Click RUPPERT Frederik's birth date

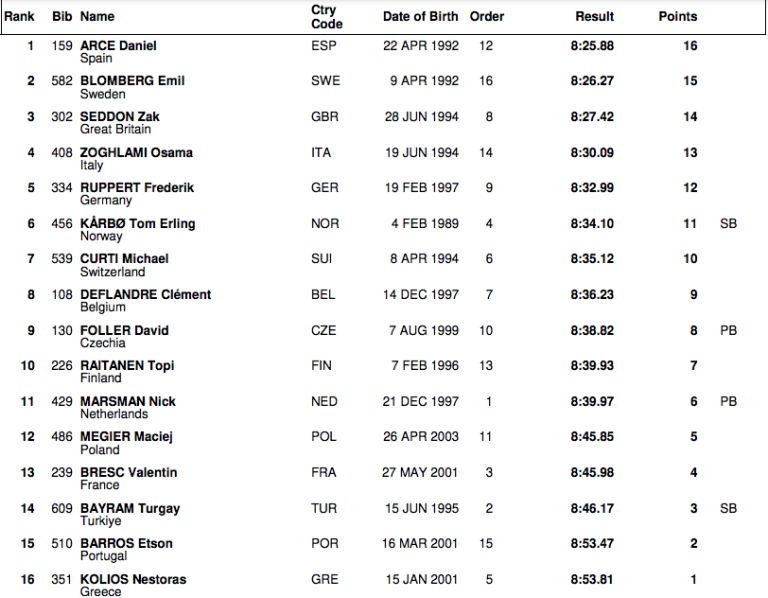[x=420, y=188]
